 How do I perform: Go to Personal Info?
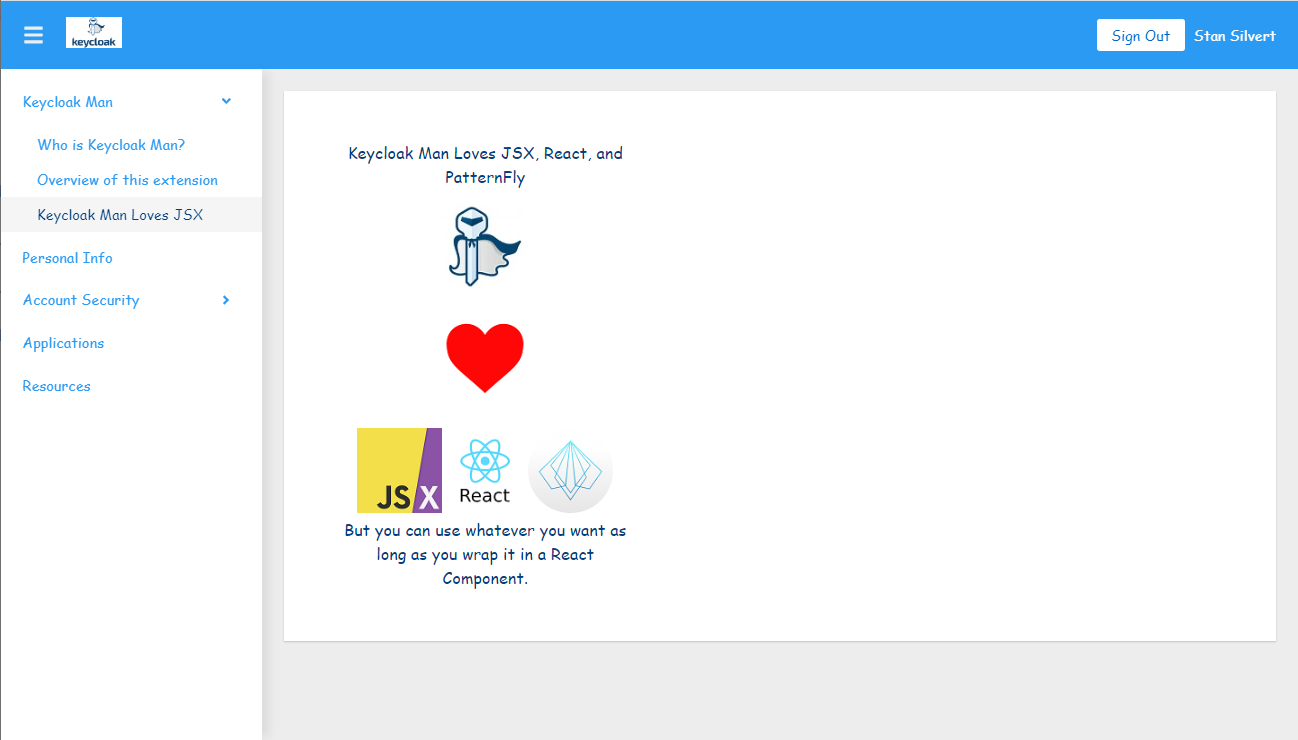[67, 258]
